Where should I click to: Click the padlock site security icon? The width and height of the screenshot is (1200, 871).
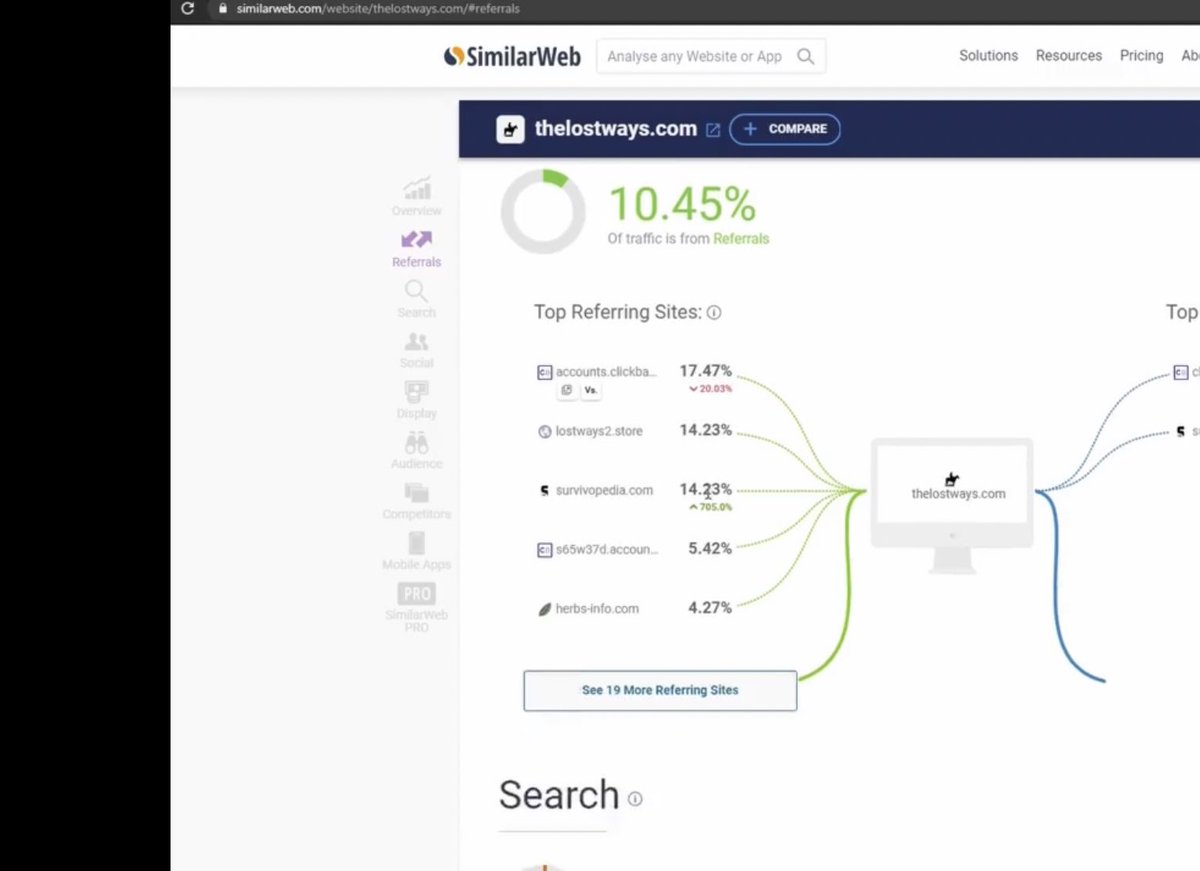point(222,9)
